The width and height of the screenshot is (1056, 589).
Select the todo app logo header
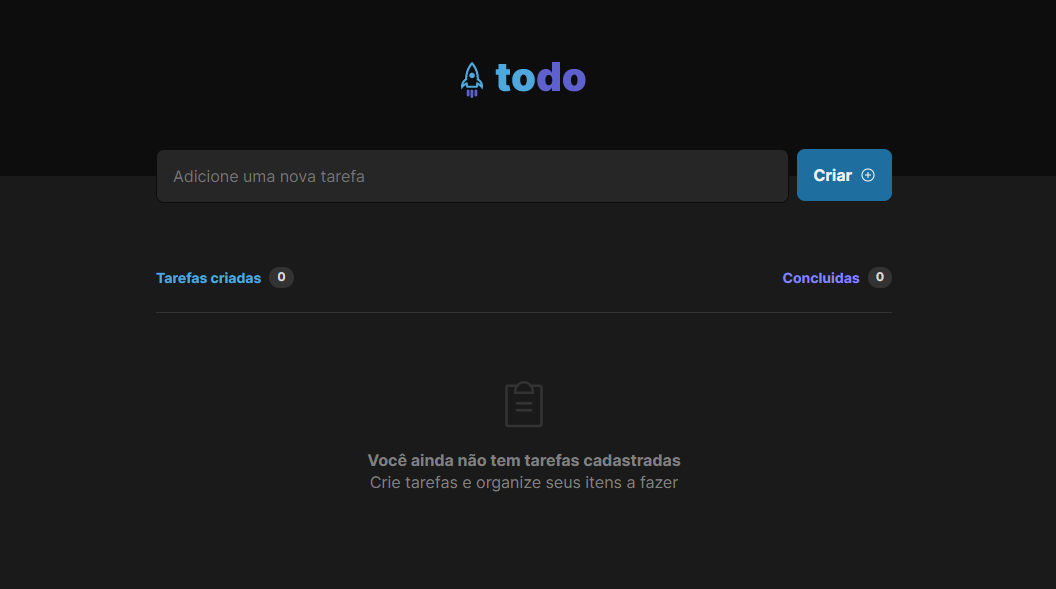(x=522, y=77)
